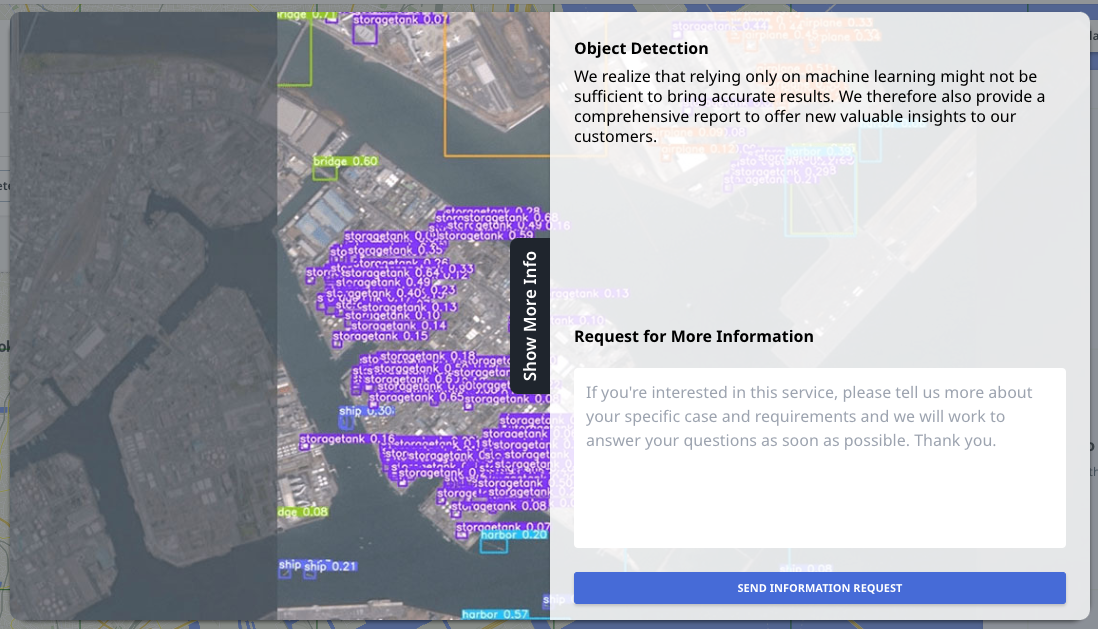Viewport: 1098px width, 629px height.
Task: Click the harbor 0.57 detection label
Action: click(x=495, y=614)
